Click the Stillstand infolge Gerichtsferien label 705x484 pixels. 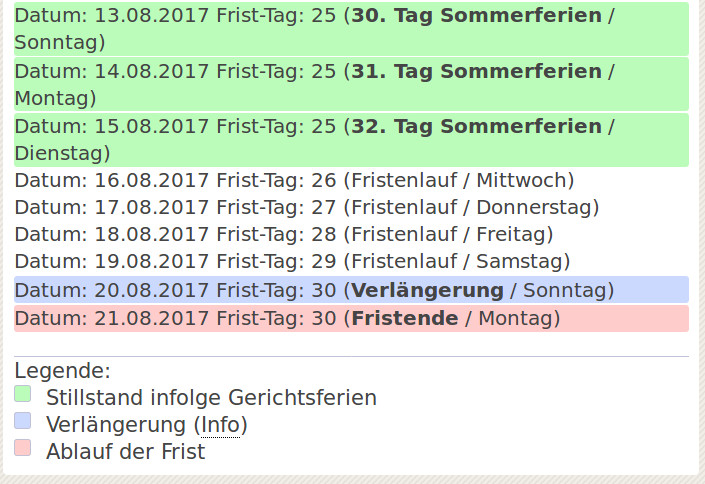click(211, 398)
